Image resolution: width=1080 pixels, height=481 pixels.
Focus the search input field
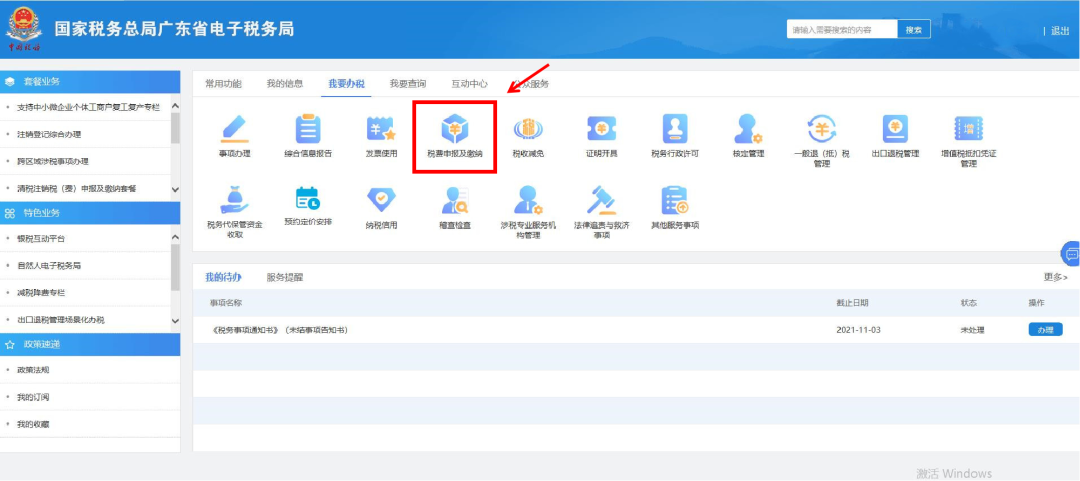pyautogui.click(x=842, y=30)
